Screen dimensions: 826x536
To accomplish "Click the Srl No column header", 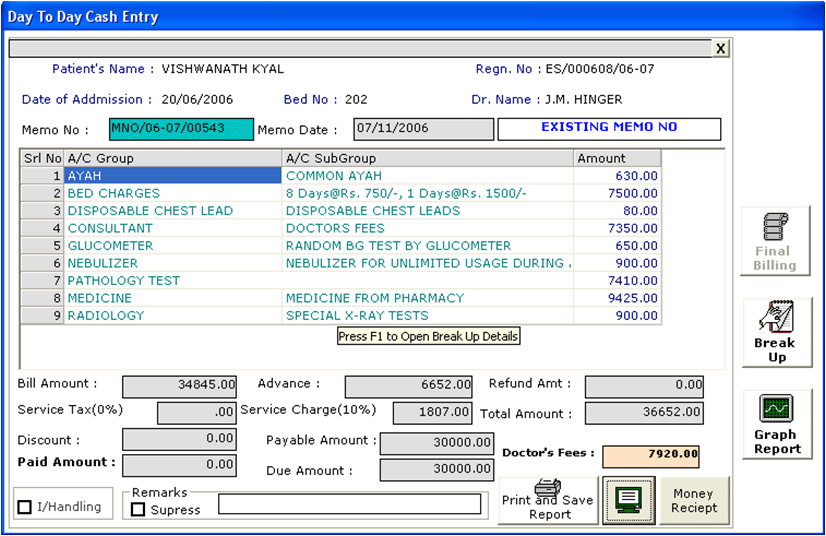I will click(42, 158).
